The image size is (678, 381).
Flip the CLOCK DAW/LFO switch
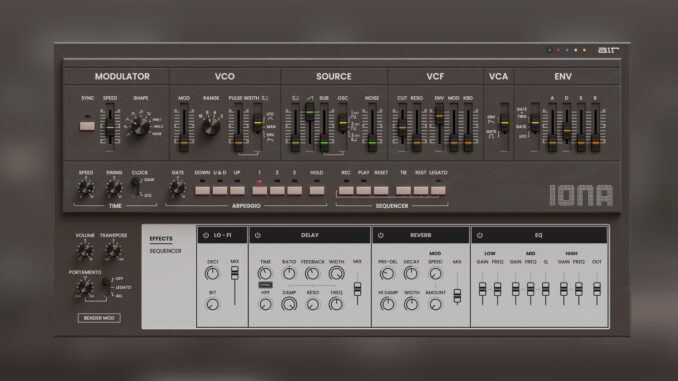click(136, 186)
